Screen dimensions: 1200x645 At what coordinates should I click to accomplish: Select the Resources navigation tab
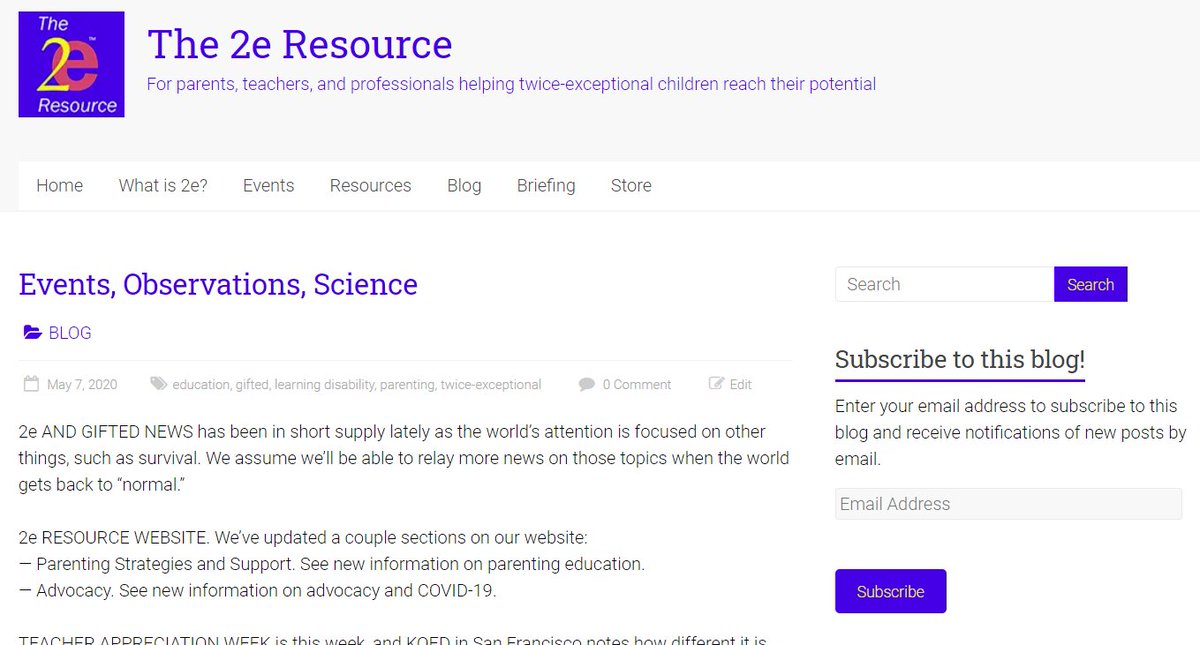pyautogui.click(x=370, y=185)
